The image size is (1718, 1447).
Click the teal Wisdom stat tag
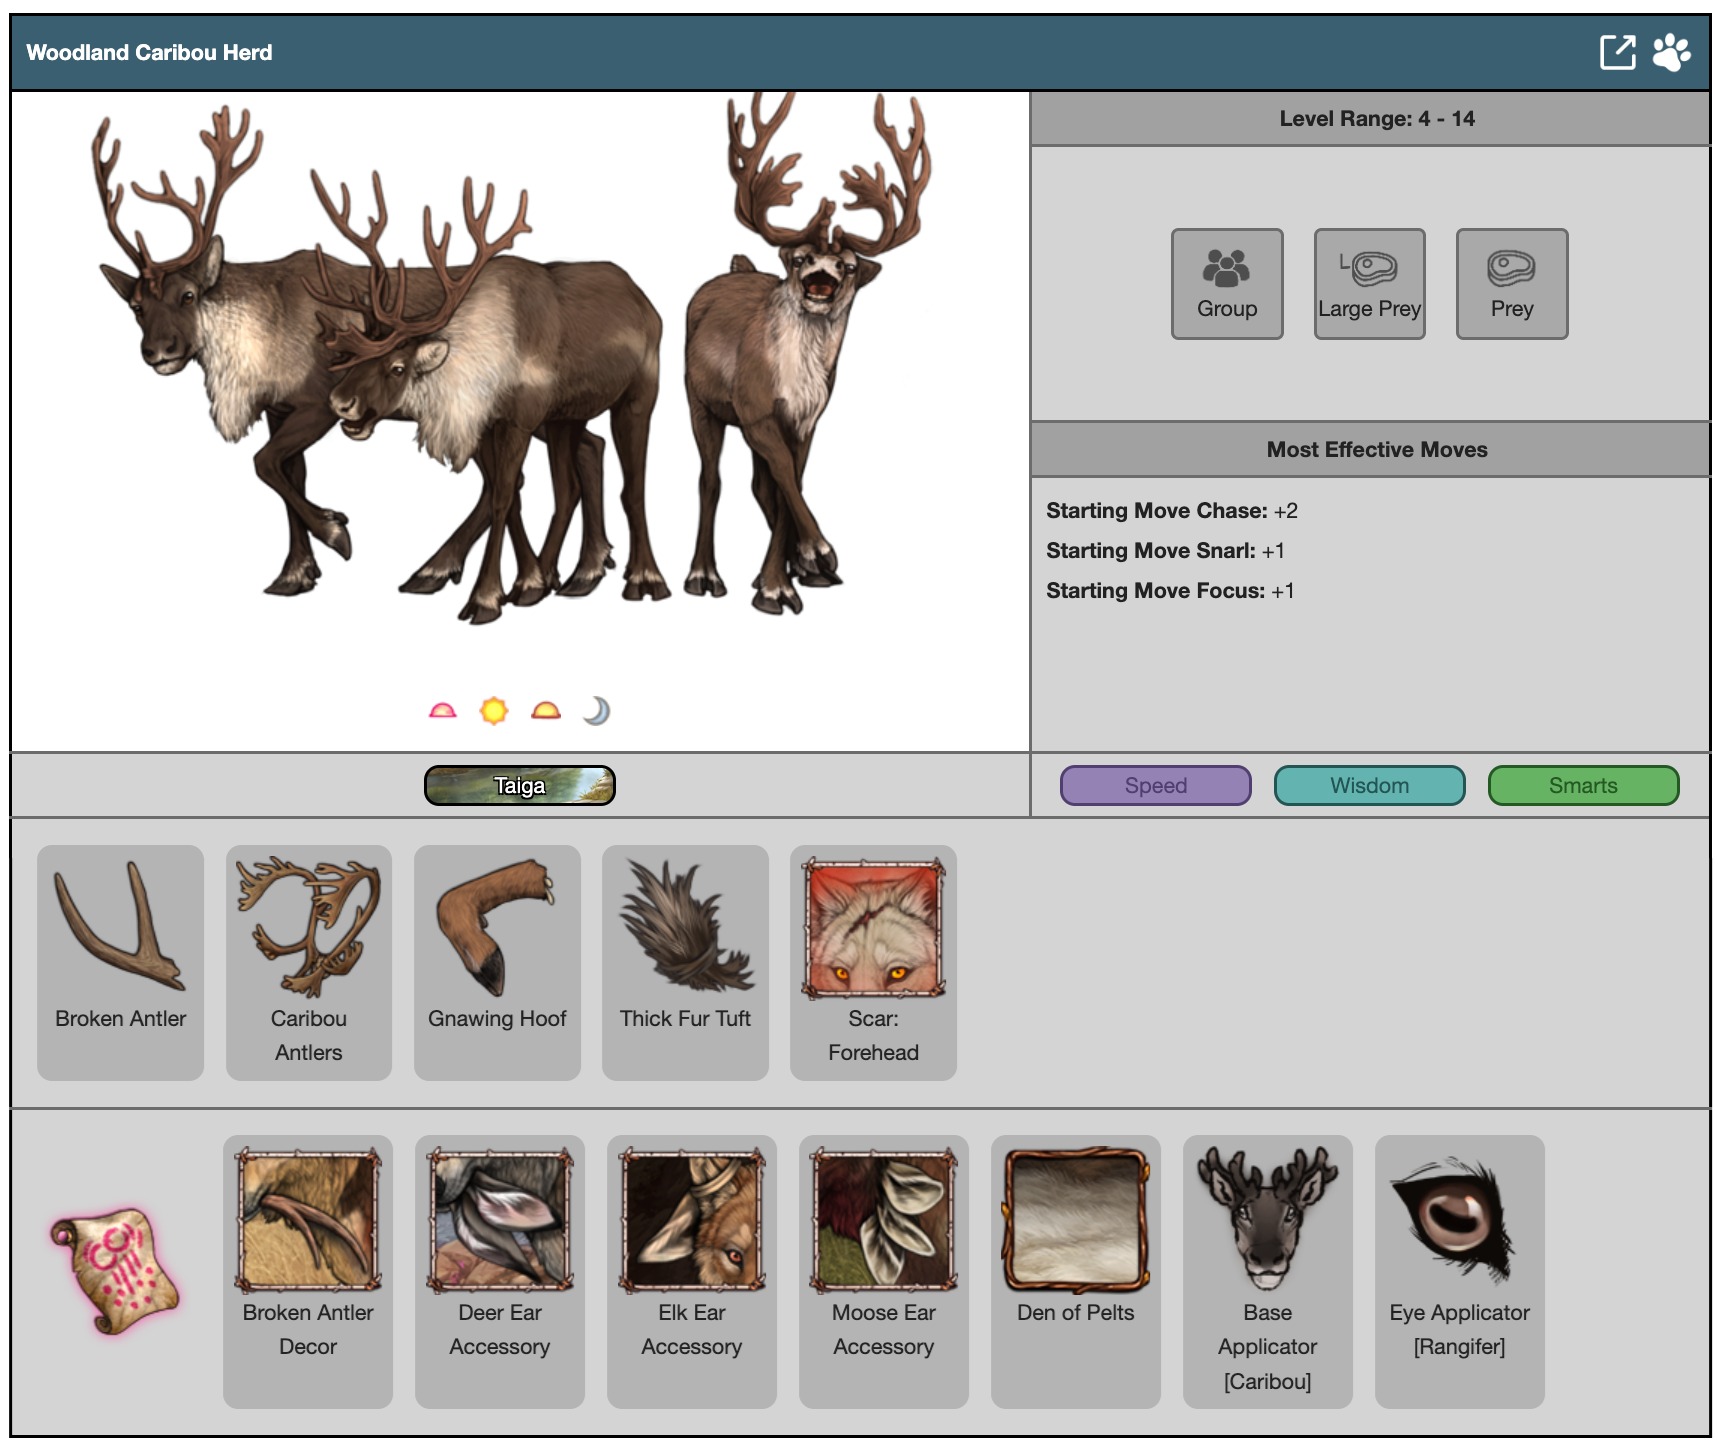1369,786
